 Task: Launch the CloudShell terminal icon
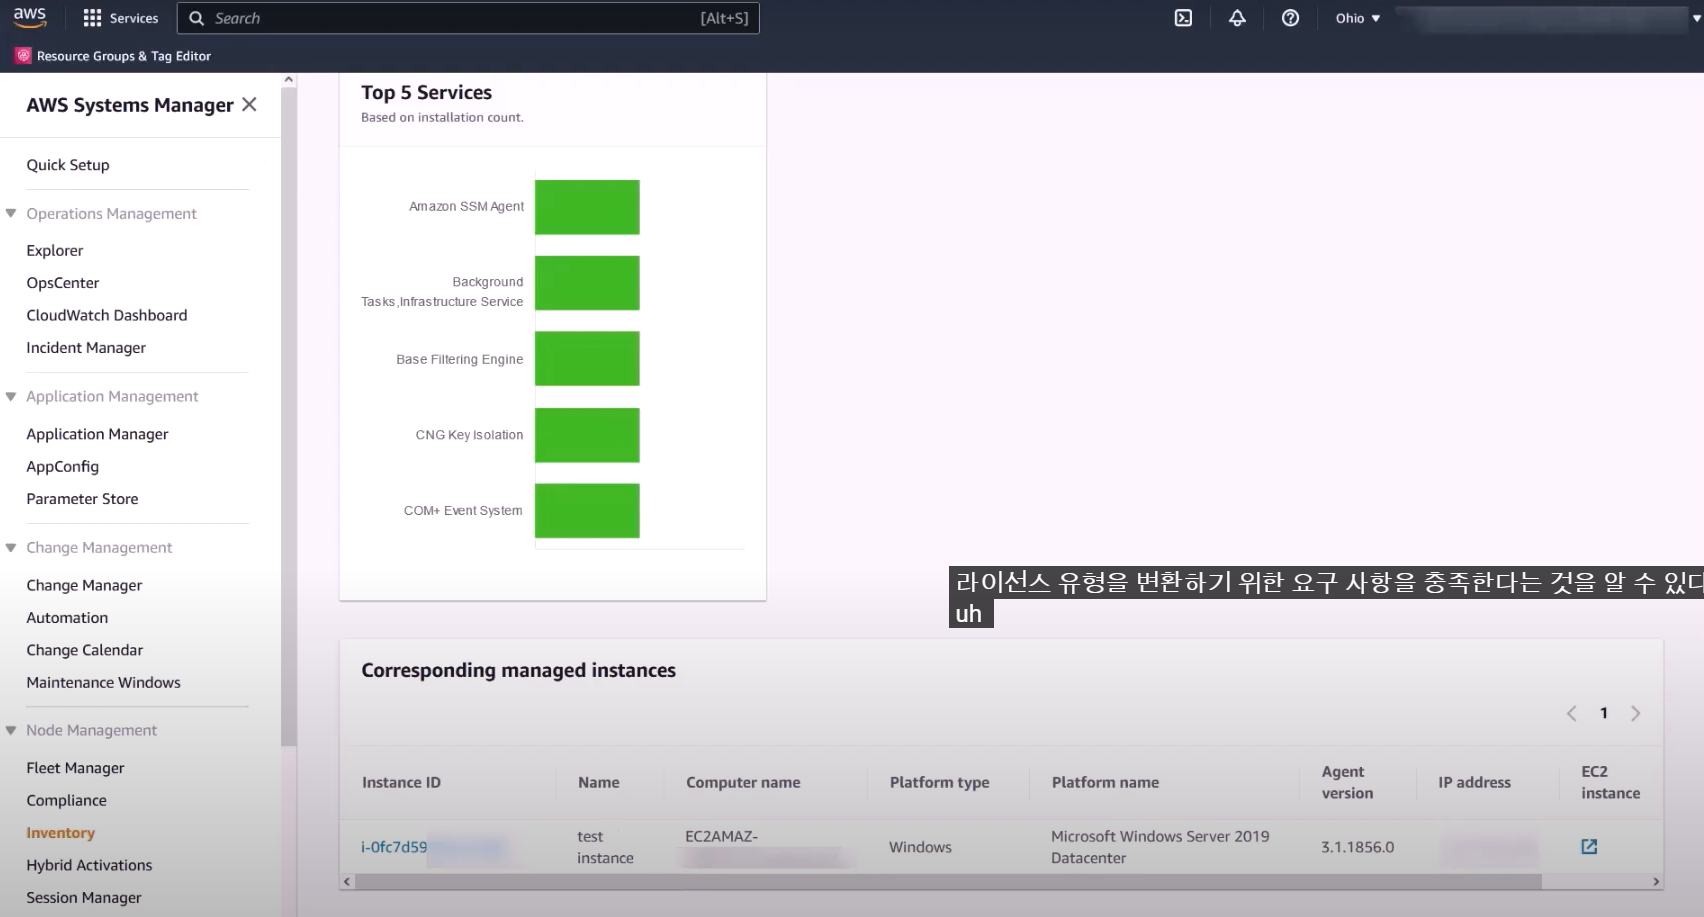click(x=1183, y=18)
